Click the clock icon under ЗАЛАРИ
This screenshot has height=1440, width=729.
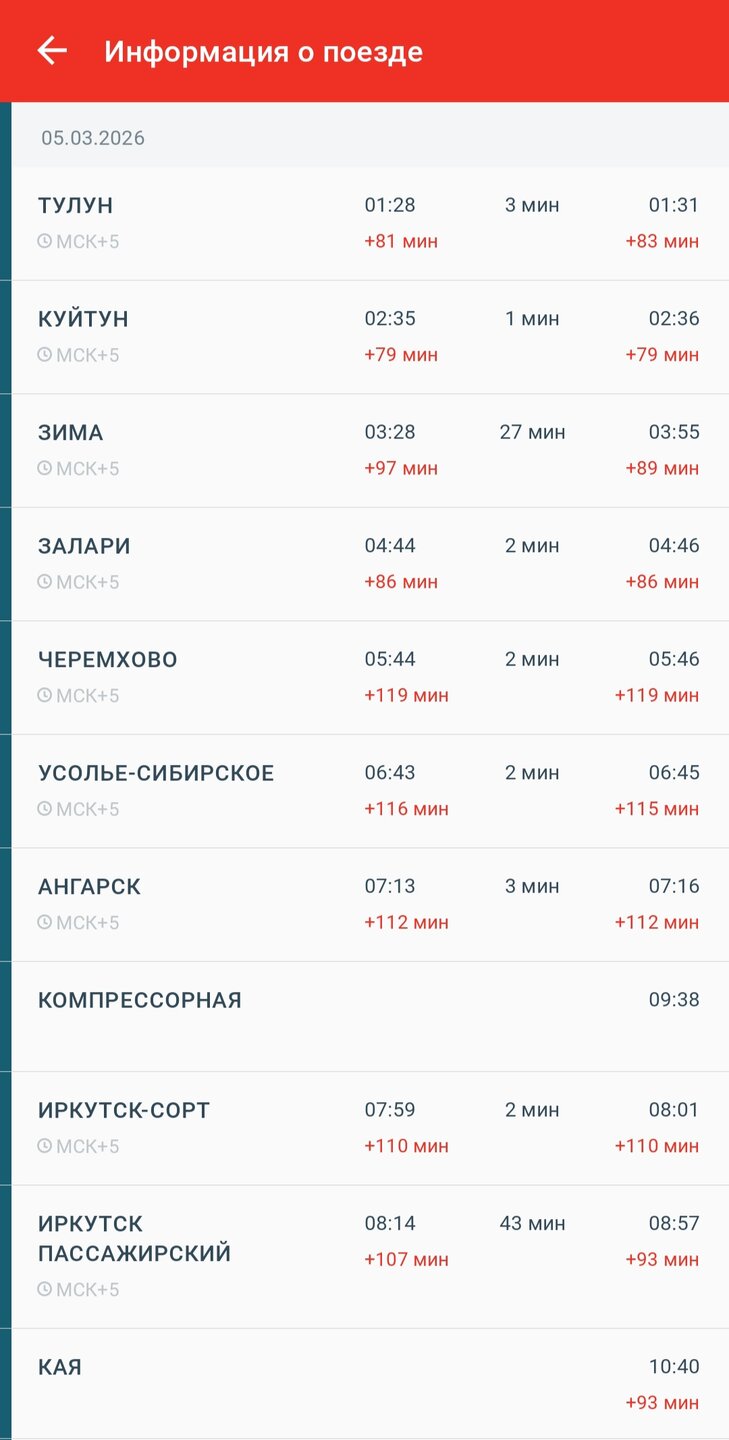[44, 582]
